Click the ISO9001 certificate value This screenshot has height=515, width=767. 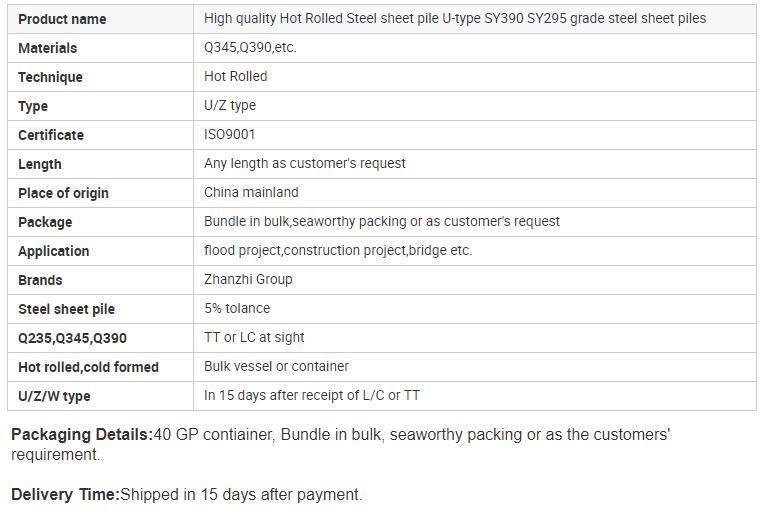pyautogui.click(x=229, y=134)
